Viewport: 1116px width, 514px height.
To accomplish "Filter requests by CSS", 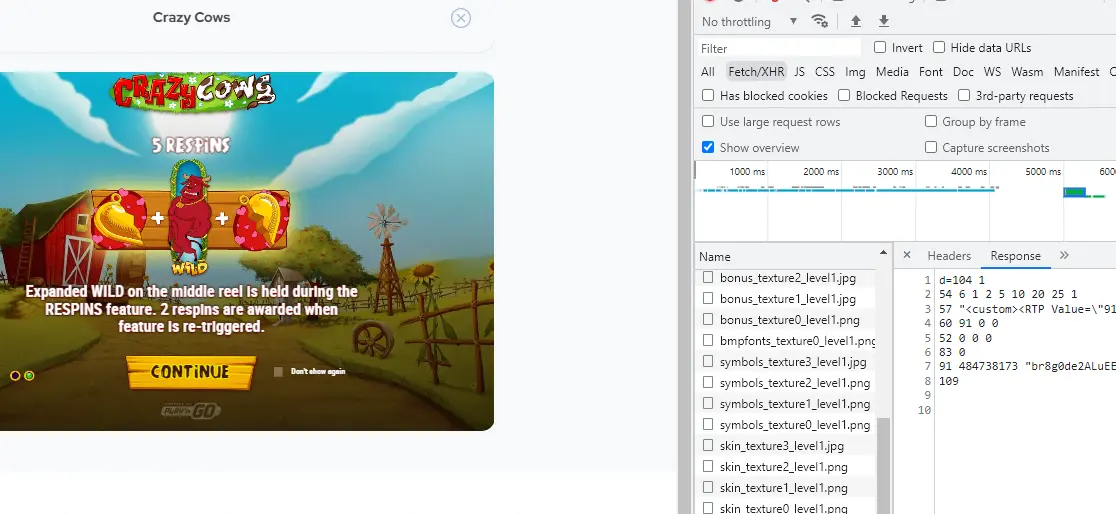I will (825, 72).
